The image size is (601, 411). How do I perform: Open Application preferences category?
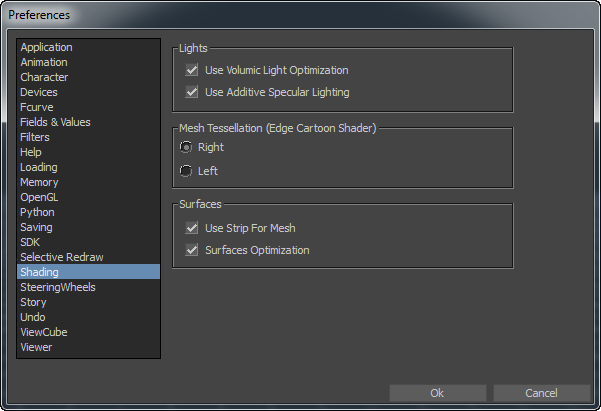[46, 47]
